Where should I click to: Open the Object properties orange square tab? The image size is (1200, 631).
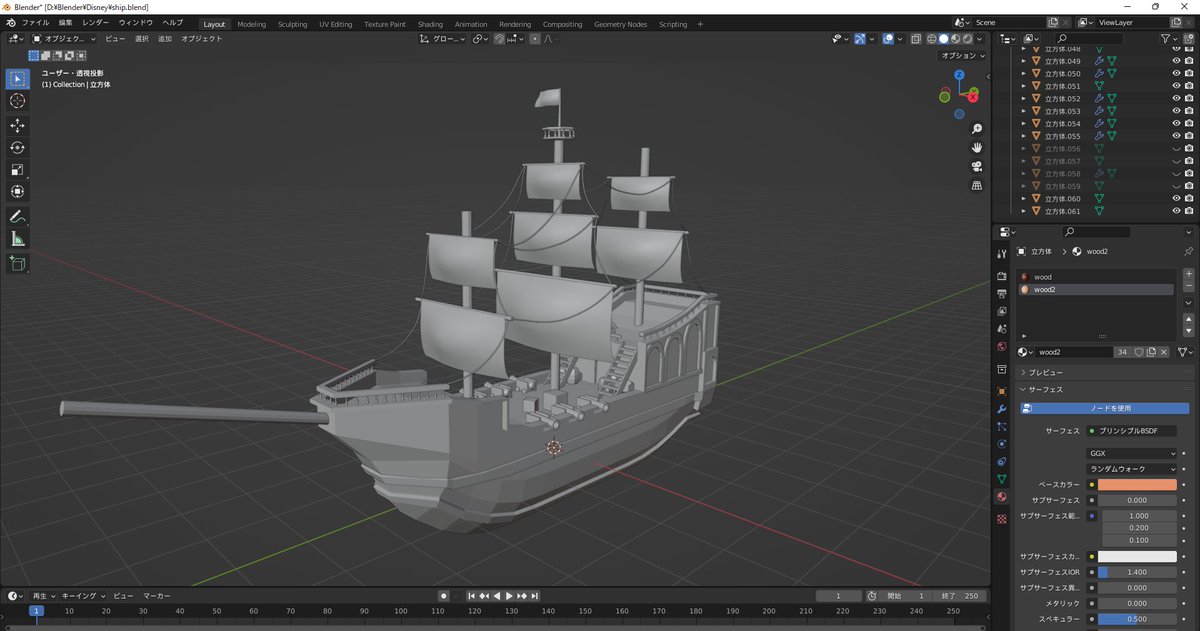tap(1001, 391)
